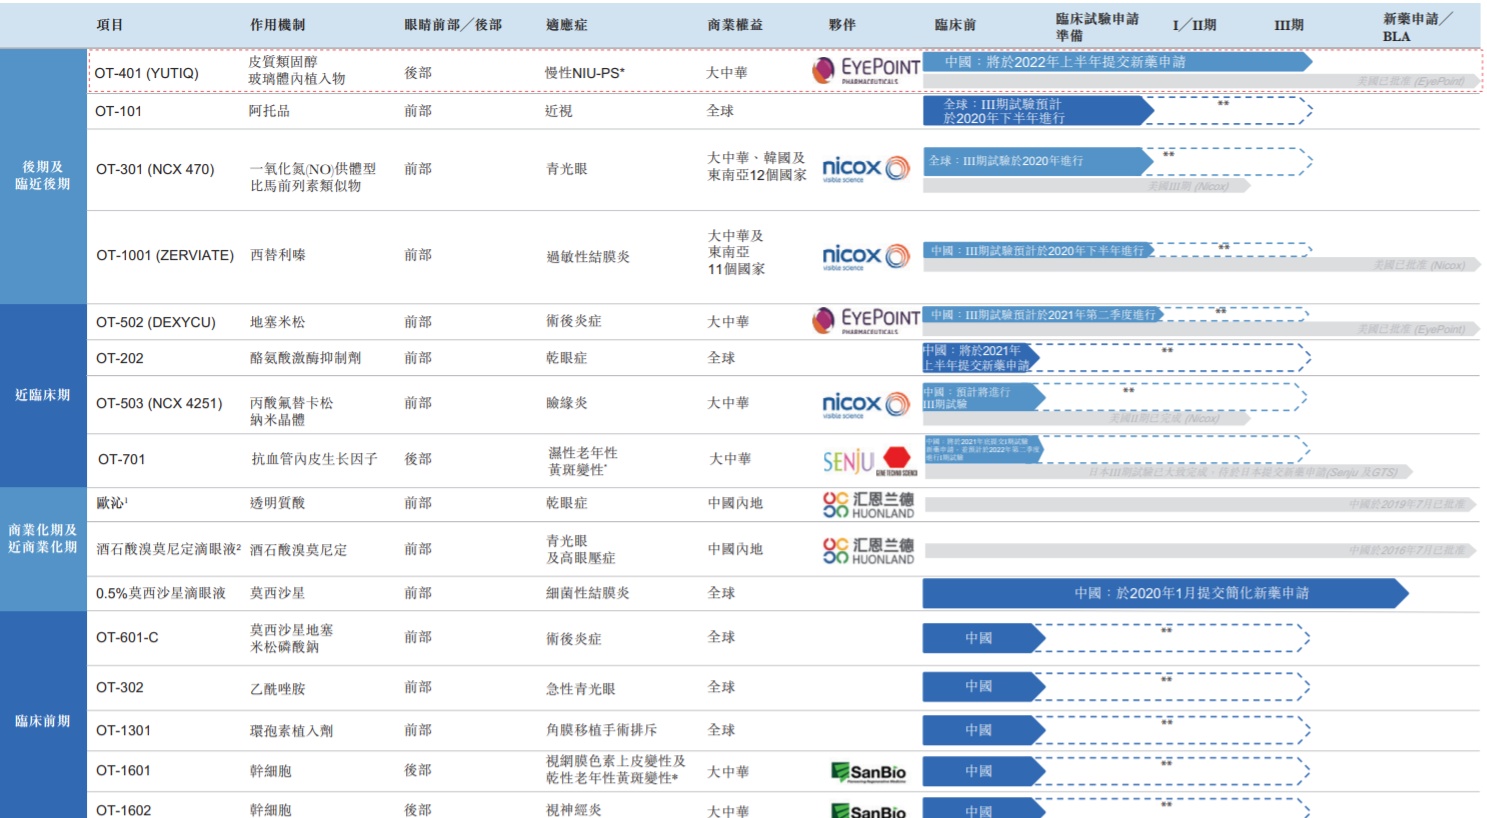The height and width of the screenshot is (818, 1487).
Task: Select the SENJU logo in the OT-701 row
Action: 867,461
